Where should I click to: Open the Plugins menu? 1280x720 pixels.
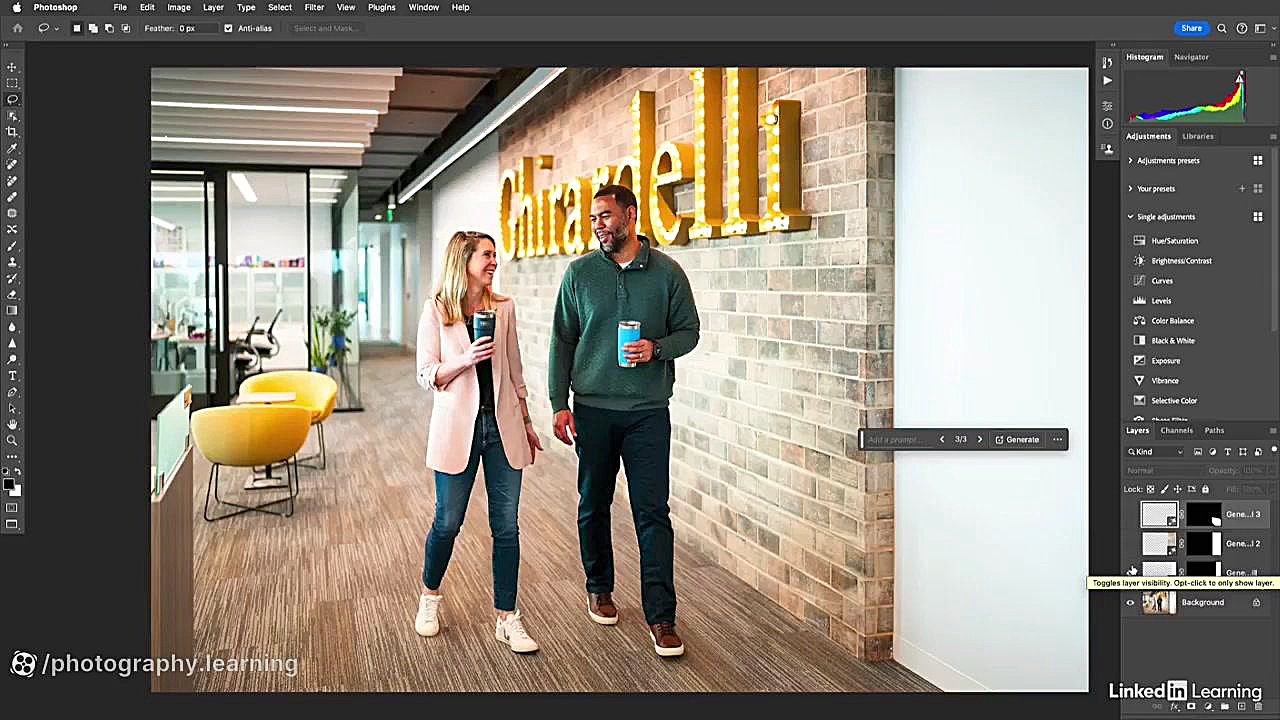point(381,7)
